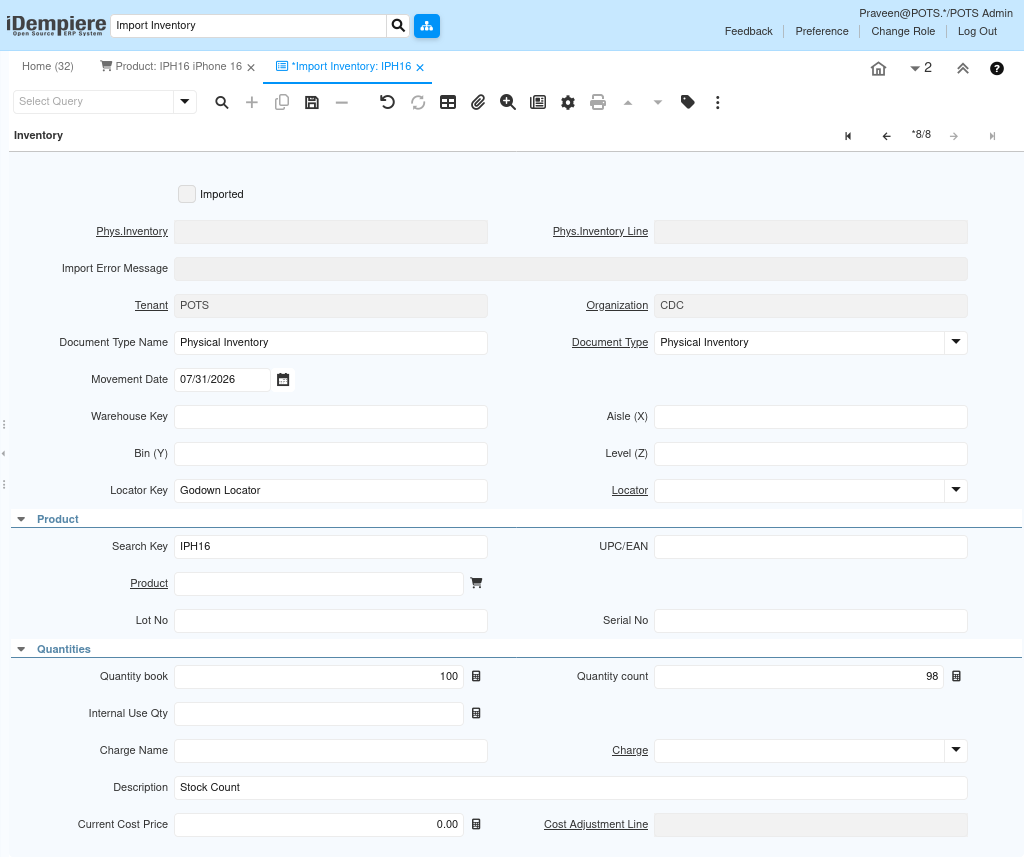The height and width of the screenshot is (857, 1024).
Task: Click into the Locator Key field
Action: [330, 491]
